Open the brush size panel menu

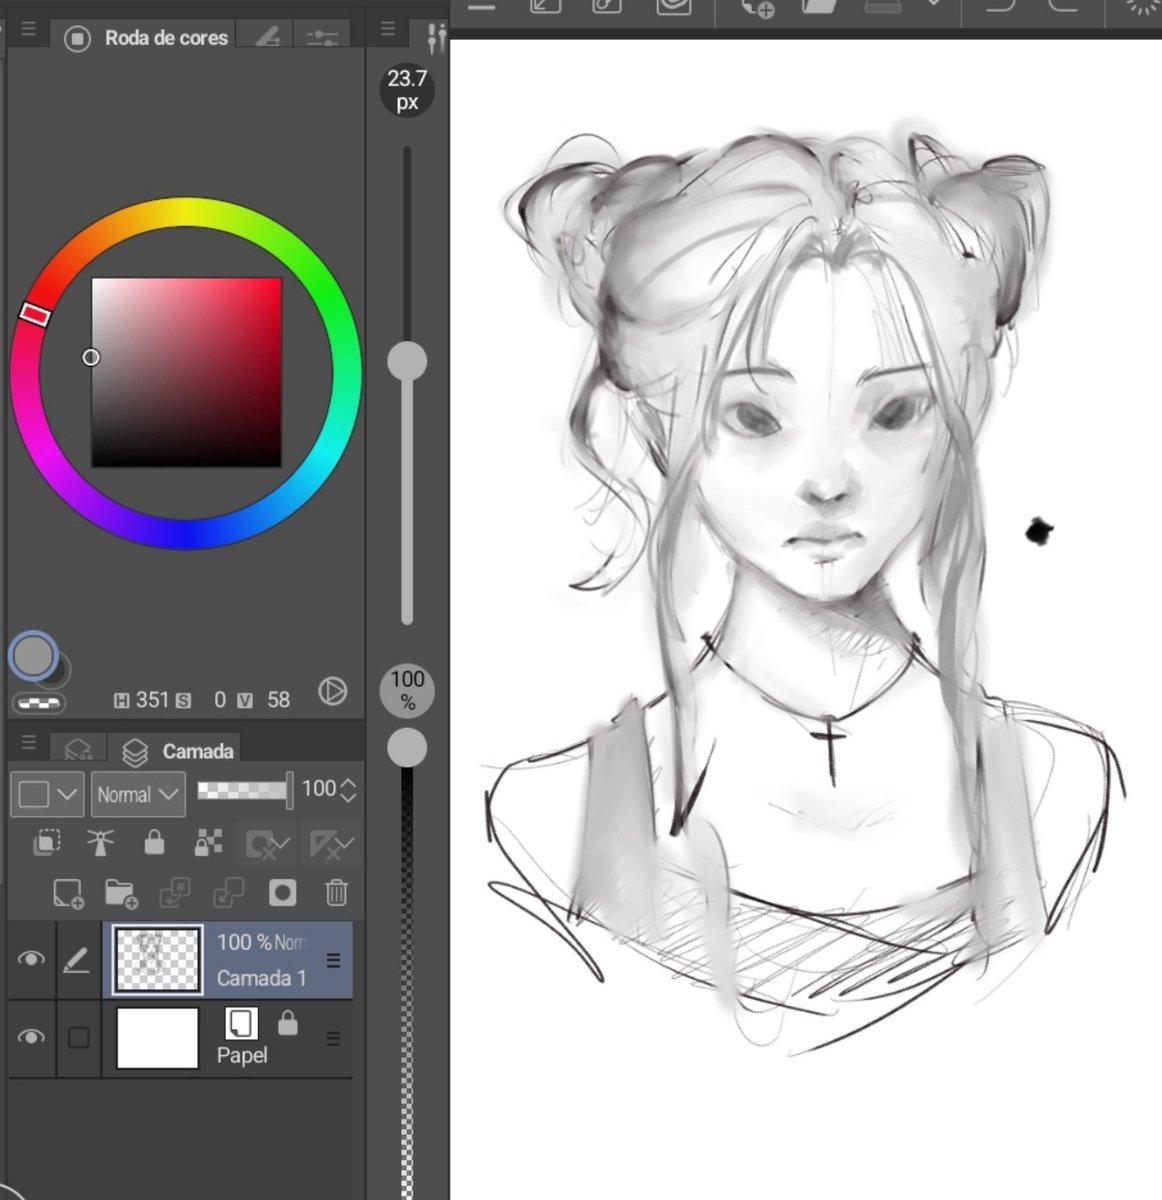(388, 30)
